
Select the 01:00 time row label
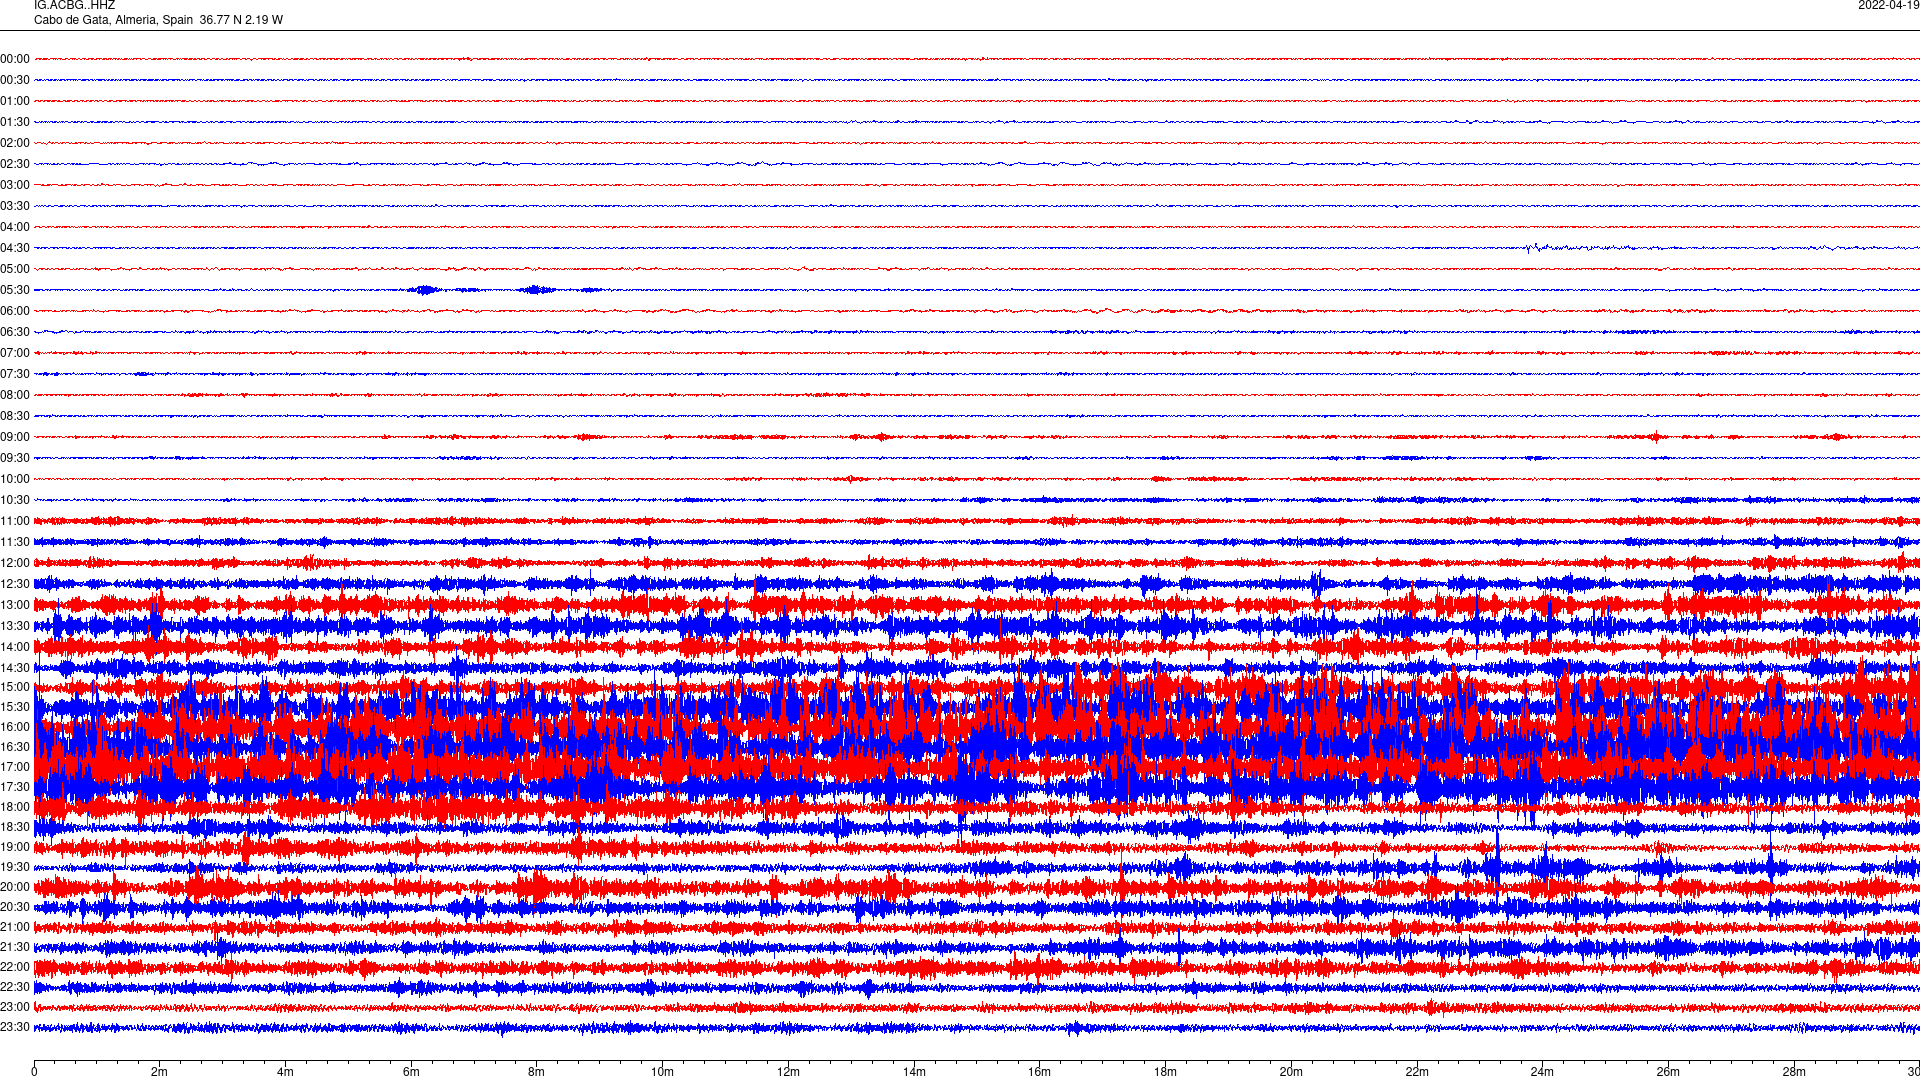pyautogui.click(x=15, y=101)
